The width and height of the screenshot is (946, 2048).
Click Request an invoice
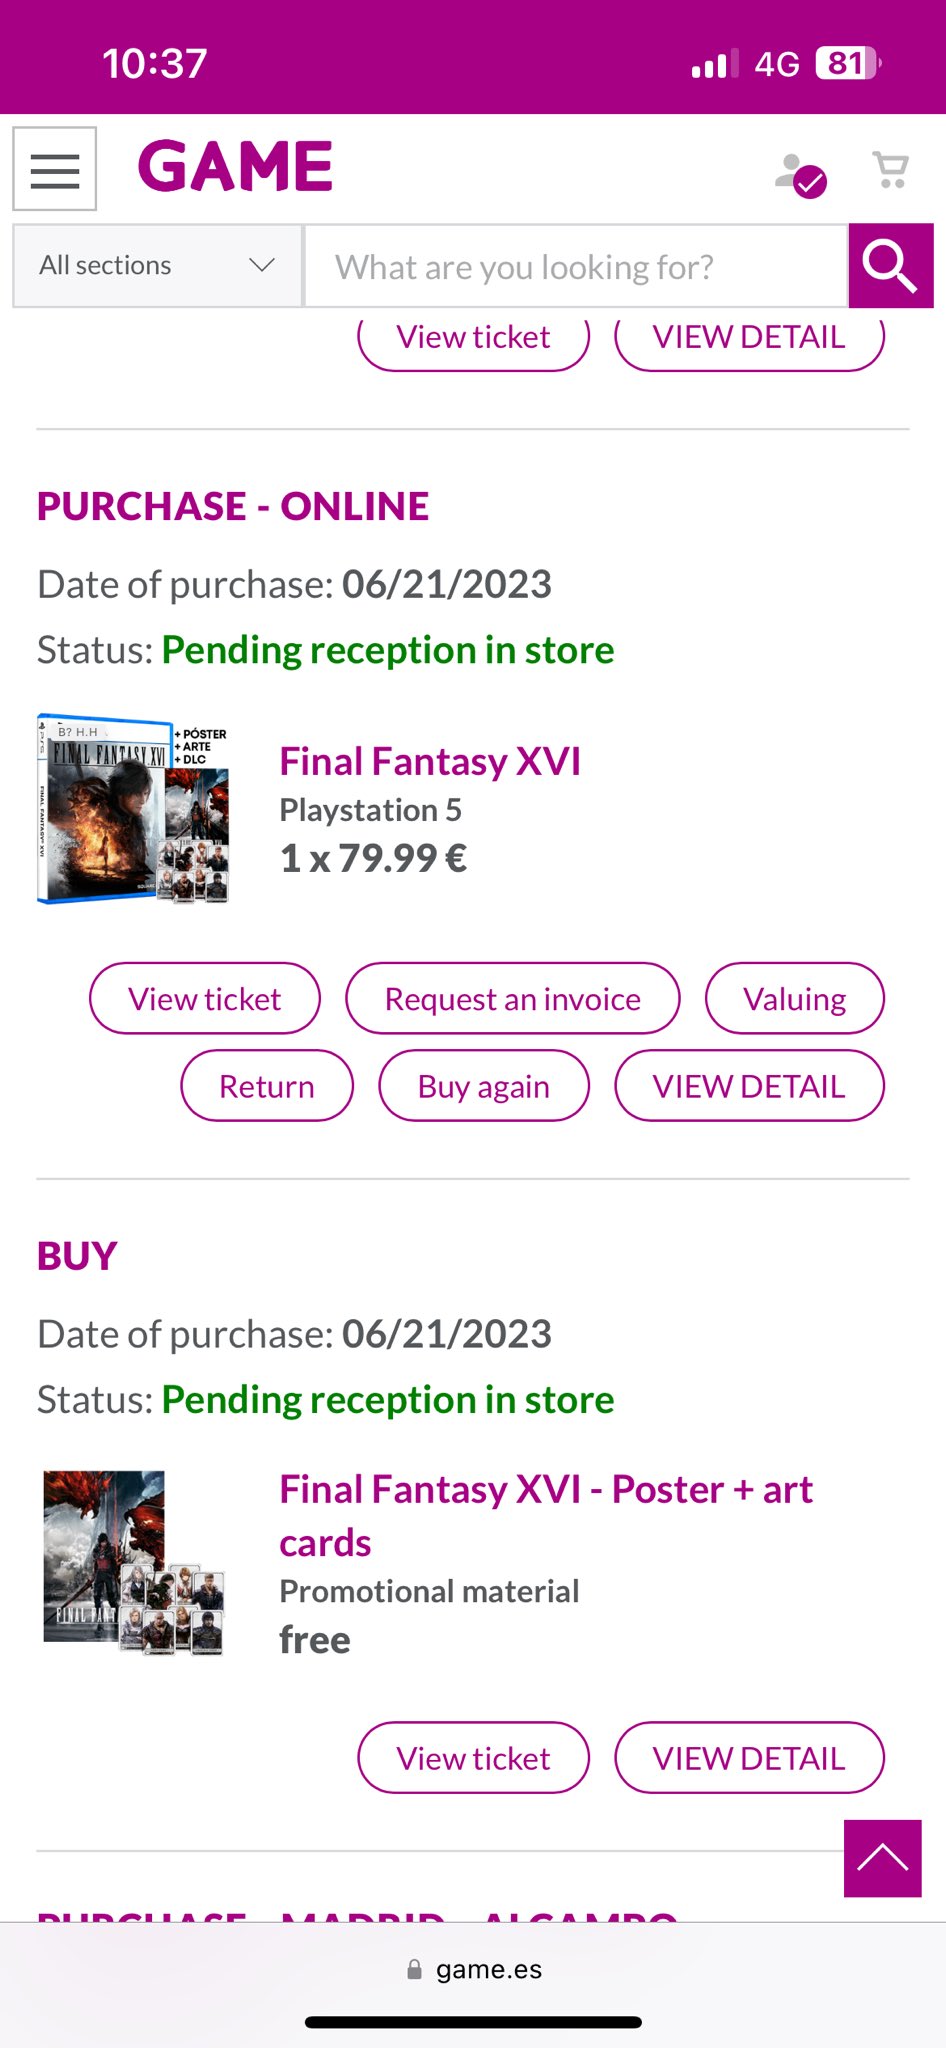point(512,999)
